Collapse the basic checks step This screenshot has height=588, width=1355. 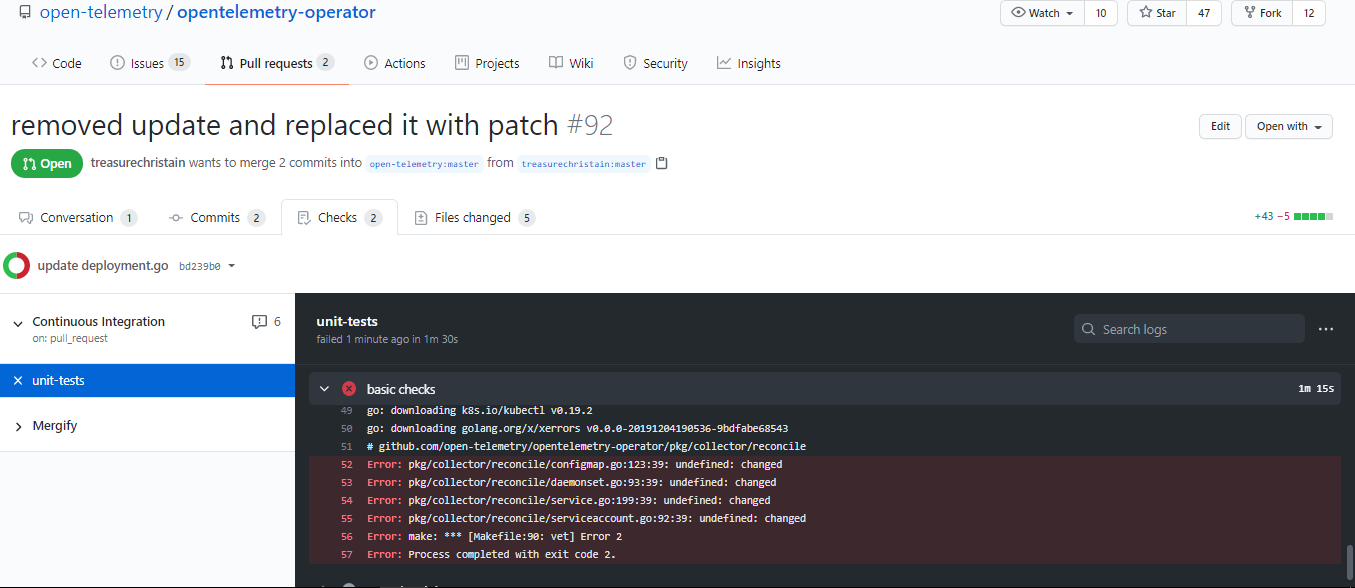tap(324, 389)
